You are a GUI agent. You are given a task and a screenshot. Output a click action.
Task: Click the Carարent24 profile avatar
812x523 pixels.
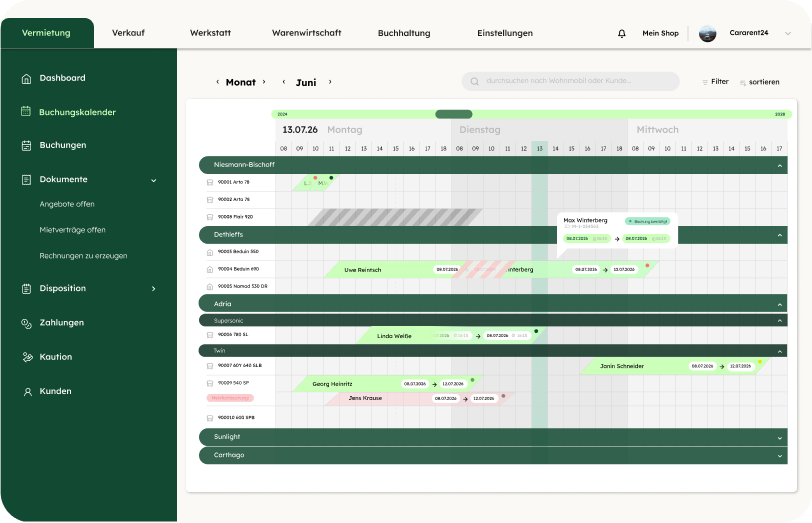tap(707, 33)
